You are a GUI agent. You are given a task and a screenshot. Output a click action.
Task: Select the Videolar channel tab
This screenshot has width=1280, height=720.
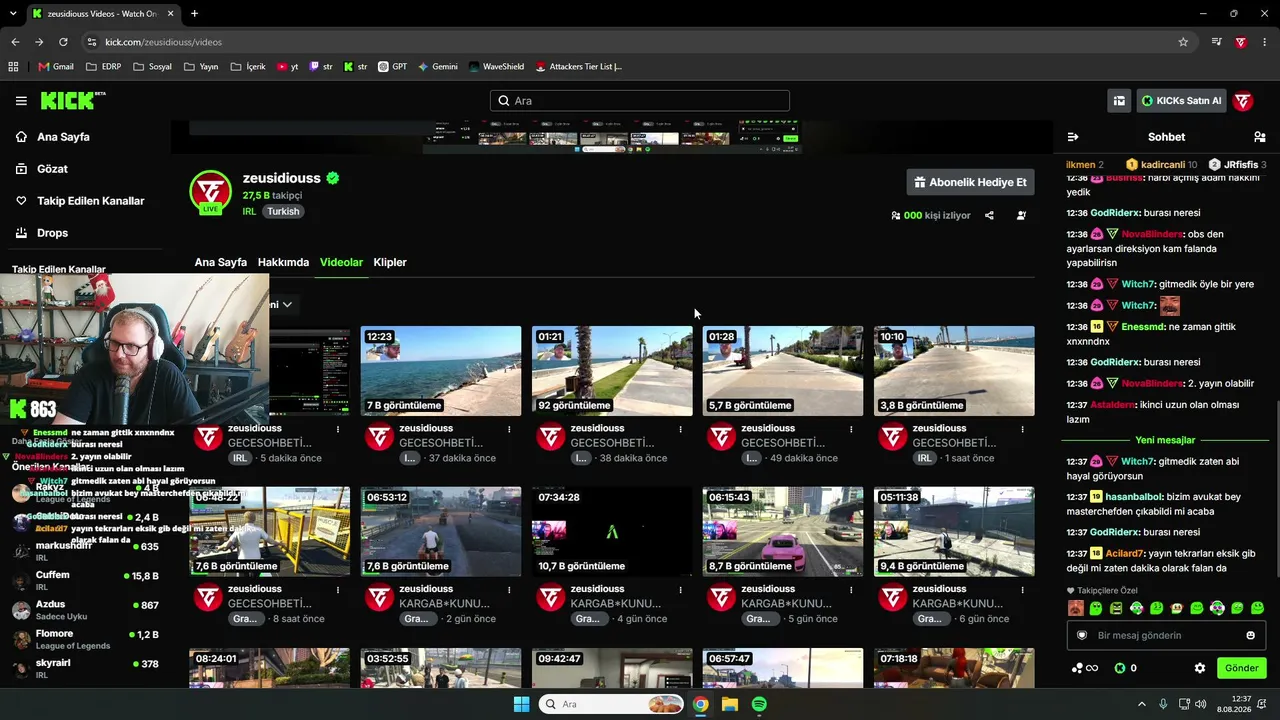point(341,262)
